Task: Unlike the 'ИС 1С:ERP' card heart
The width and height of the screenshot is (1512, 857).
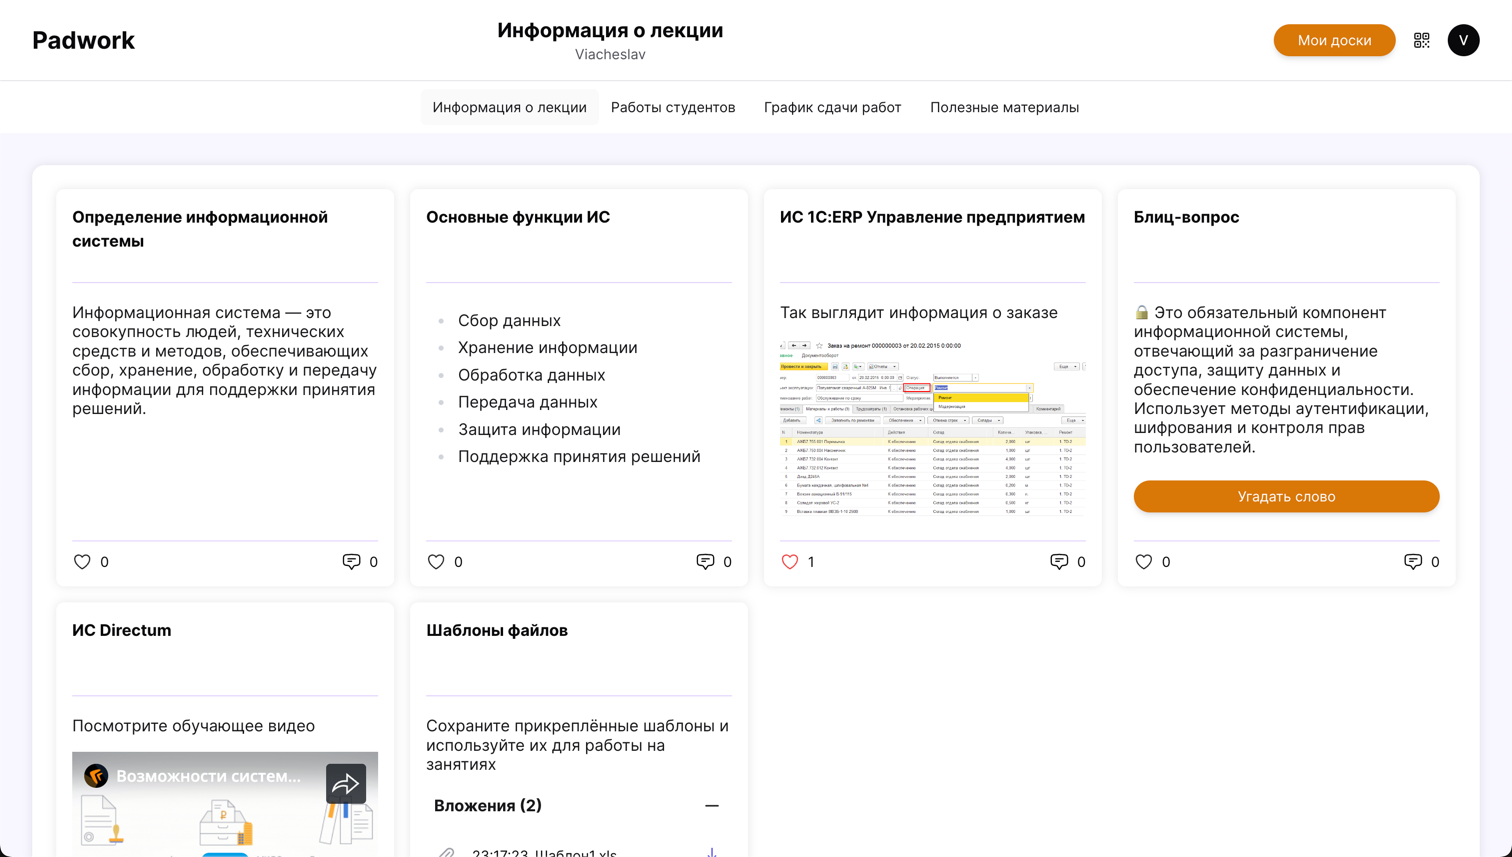Action: point(790,562)
